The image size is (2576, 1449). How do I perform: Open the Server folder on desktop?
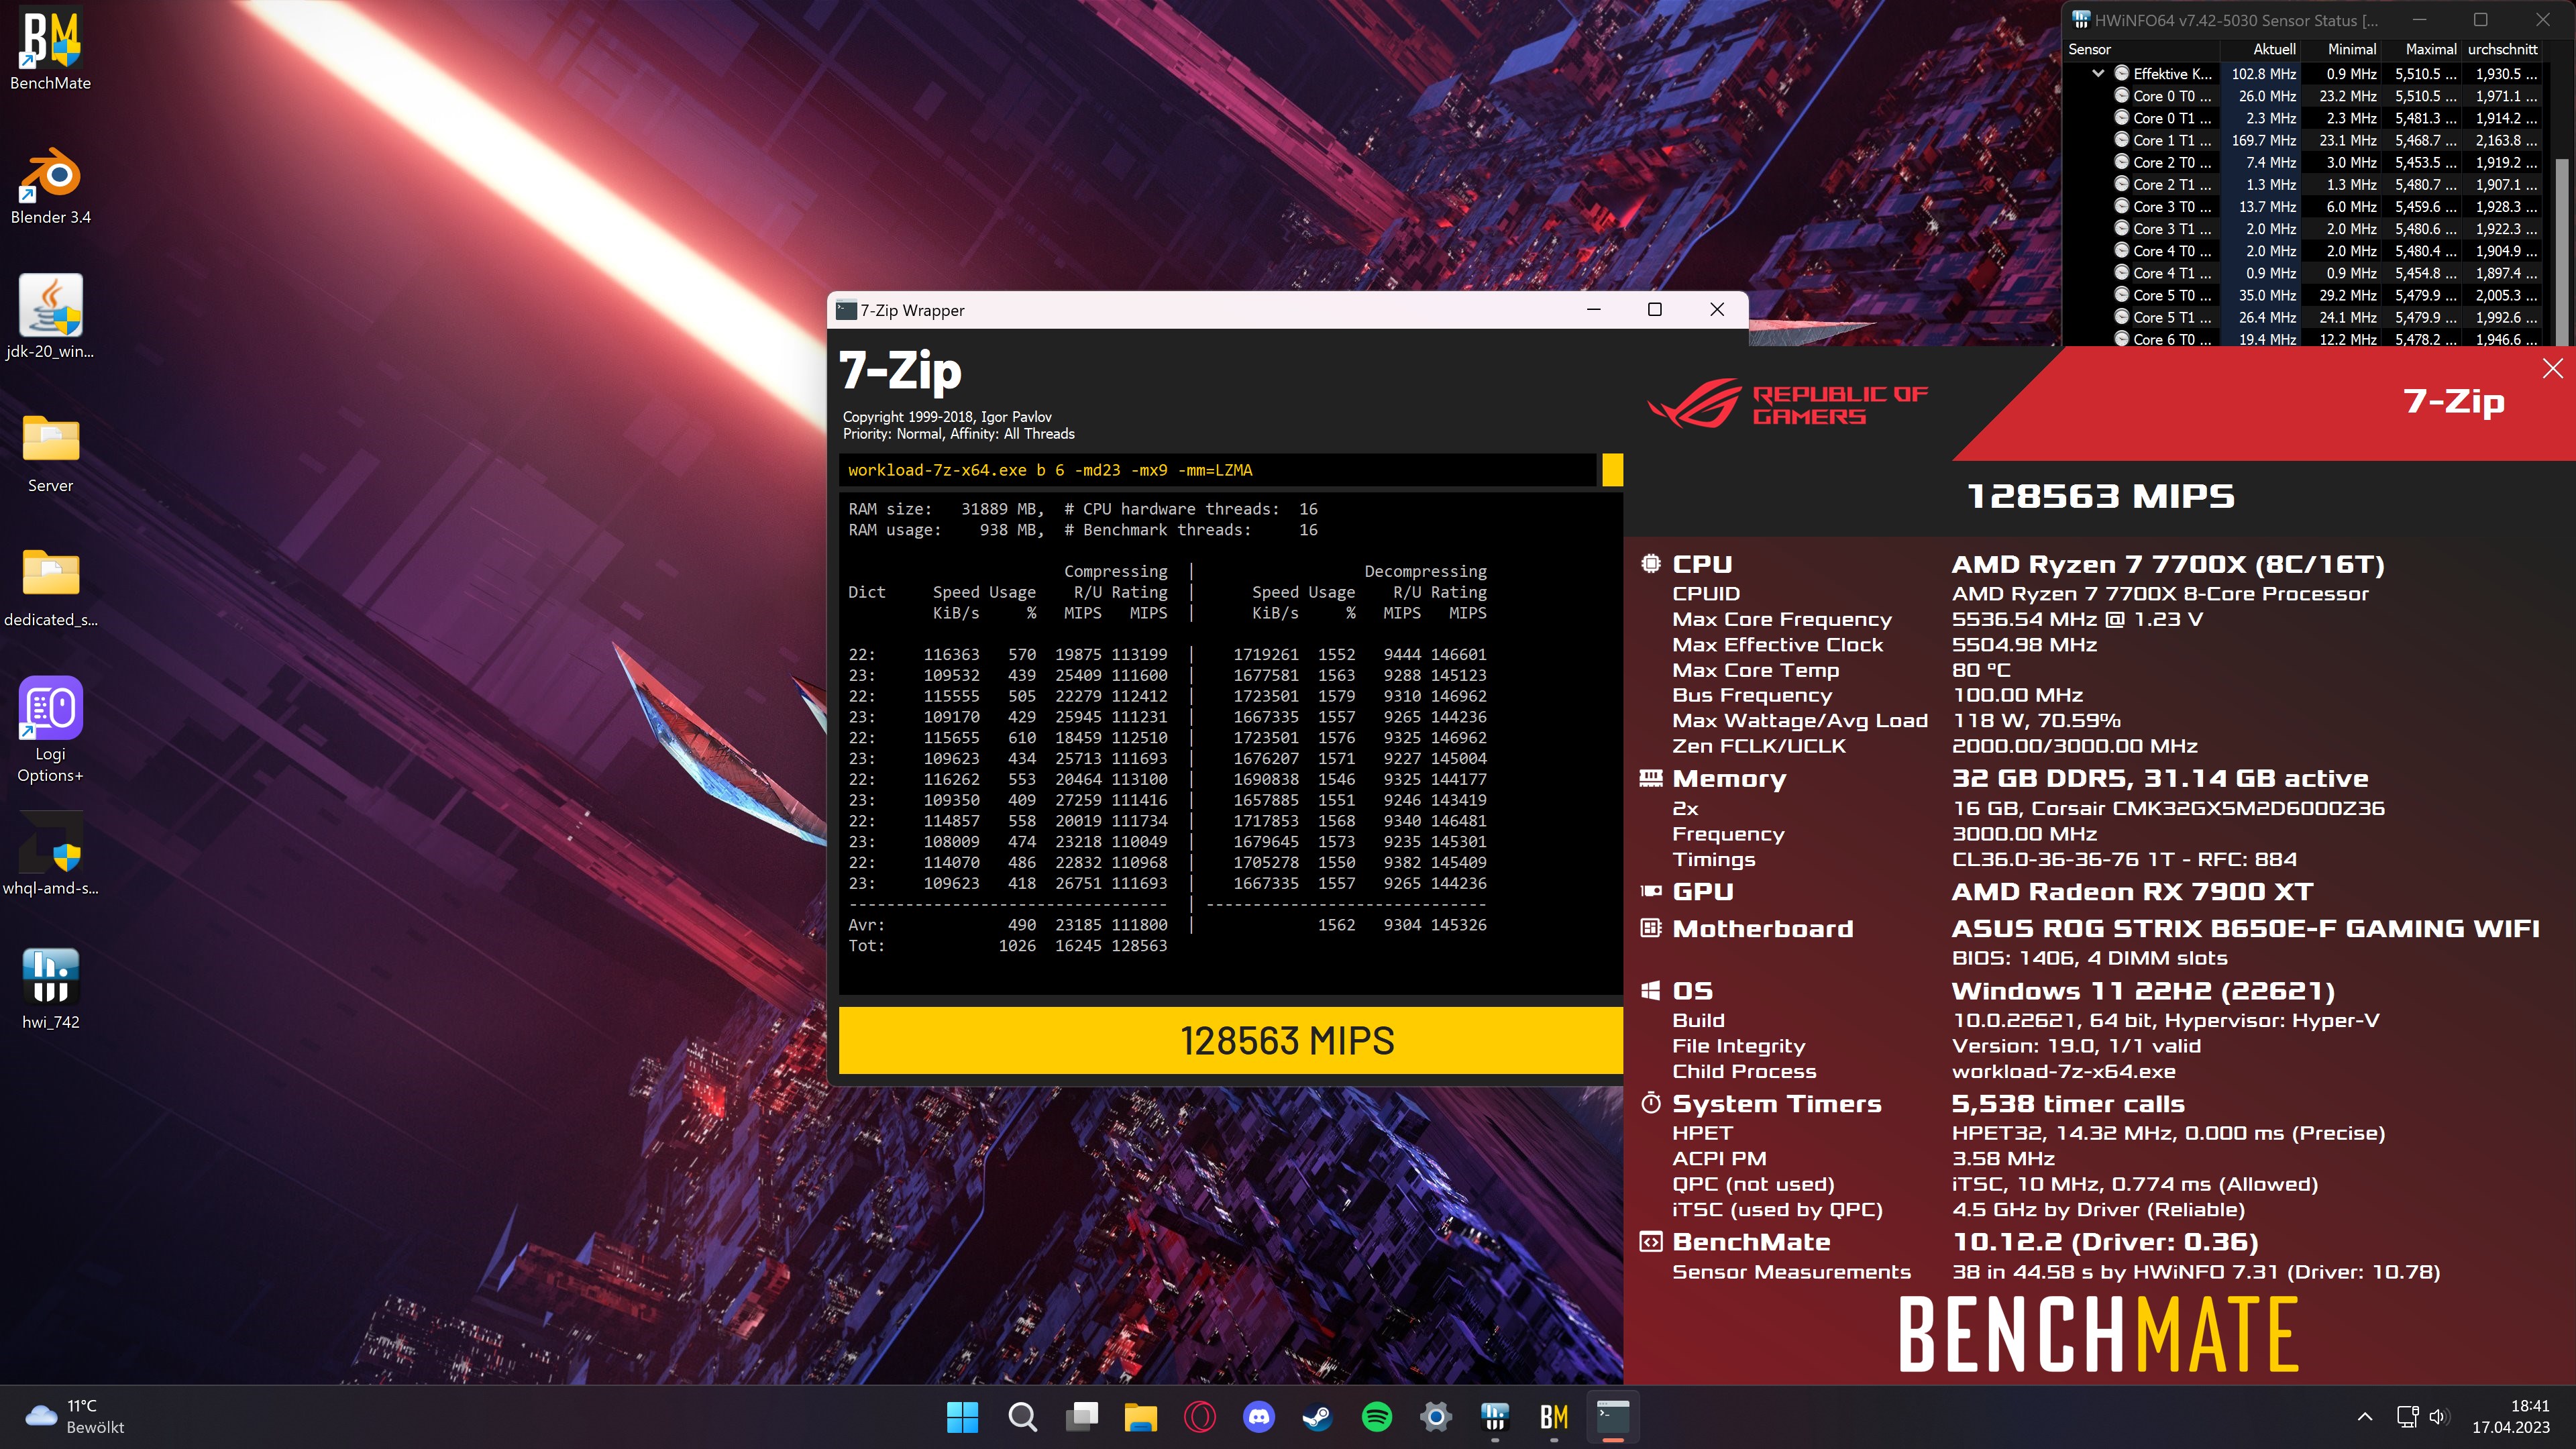click(50, 453)
